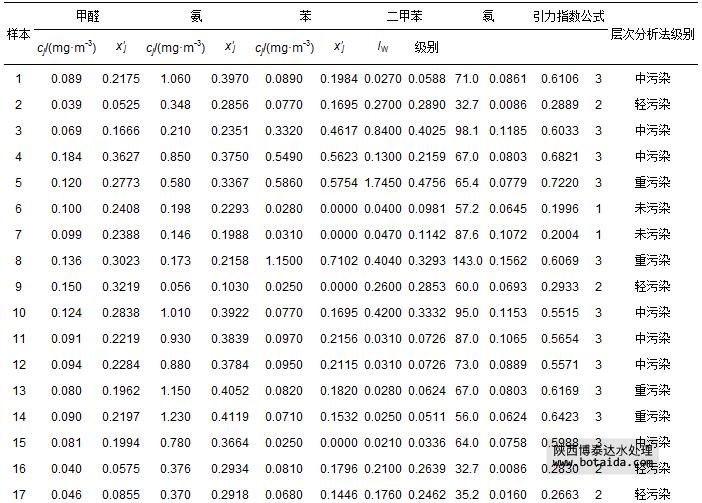Select the formaldehyde value 0.184
Screen dimensions: 702x503
(69, 156)
